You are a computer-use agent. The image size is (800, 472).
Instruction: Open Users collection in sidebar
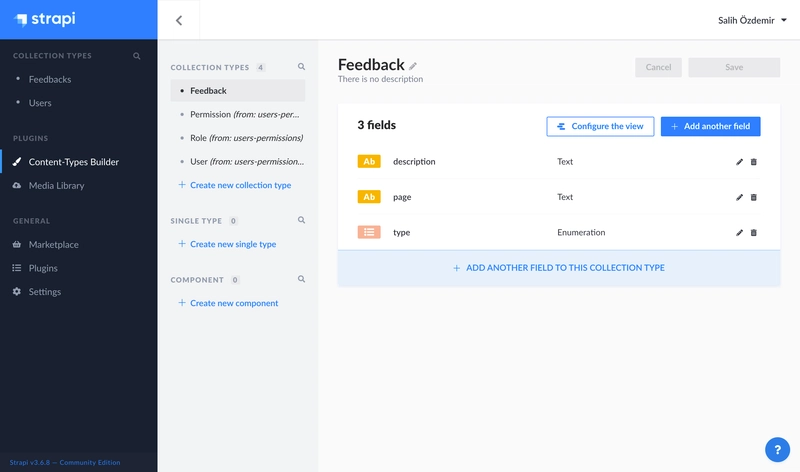point(40,103)
